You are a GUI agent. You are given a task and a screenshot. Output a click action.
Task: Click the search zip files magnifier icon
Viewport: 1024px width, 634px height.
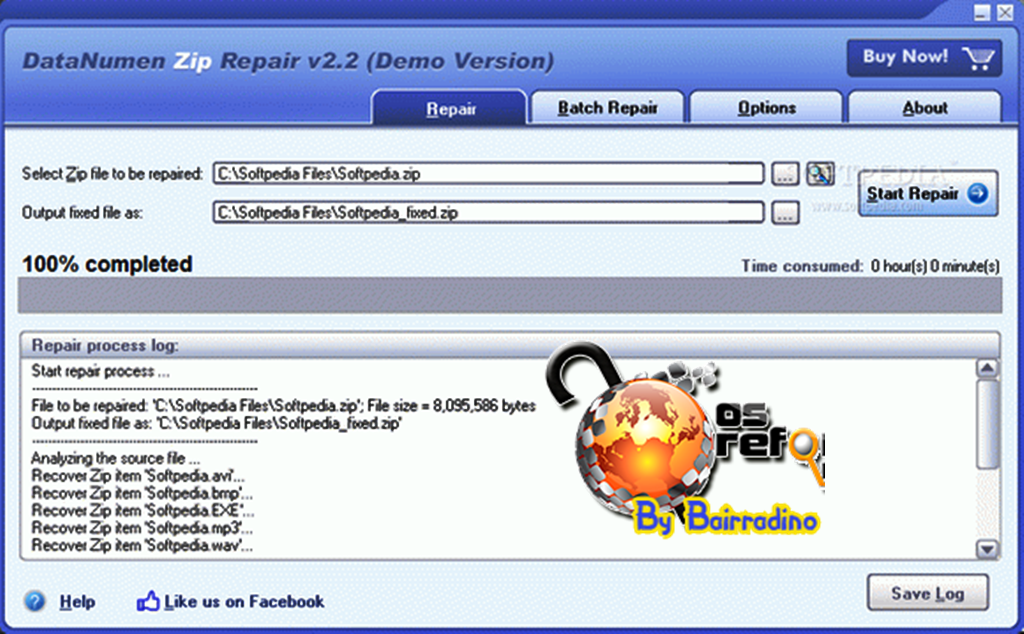click(820, 174)
